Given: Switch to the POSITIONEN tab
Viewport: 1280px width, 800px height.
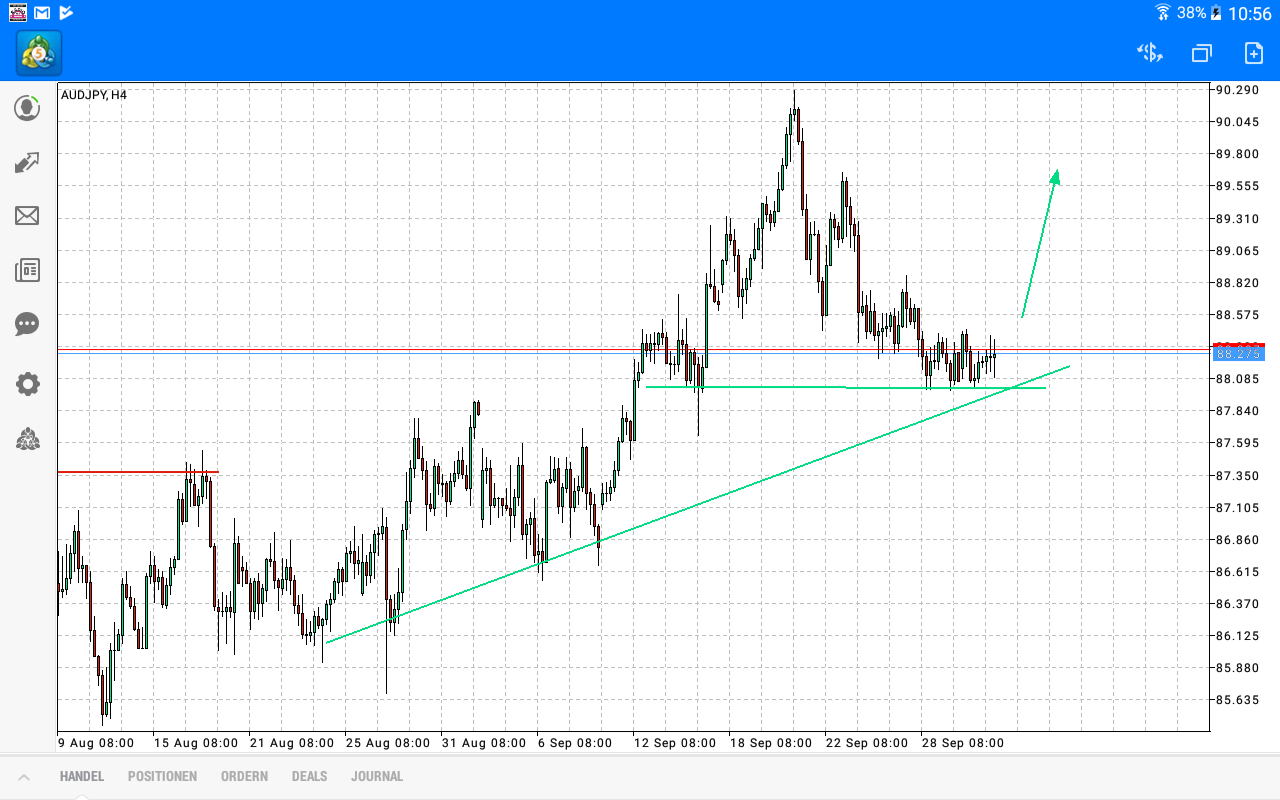Looking at the screenshot, I should pyautogui.click(x=162, y=776).
